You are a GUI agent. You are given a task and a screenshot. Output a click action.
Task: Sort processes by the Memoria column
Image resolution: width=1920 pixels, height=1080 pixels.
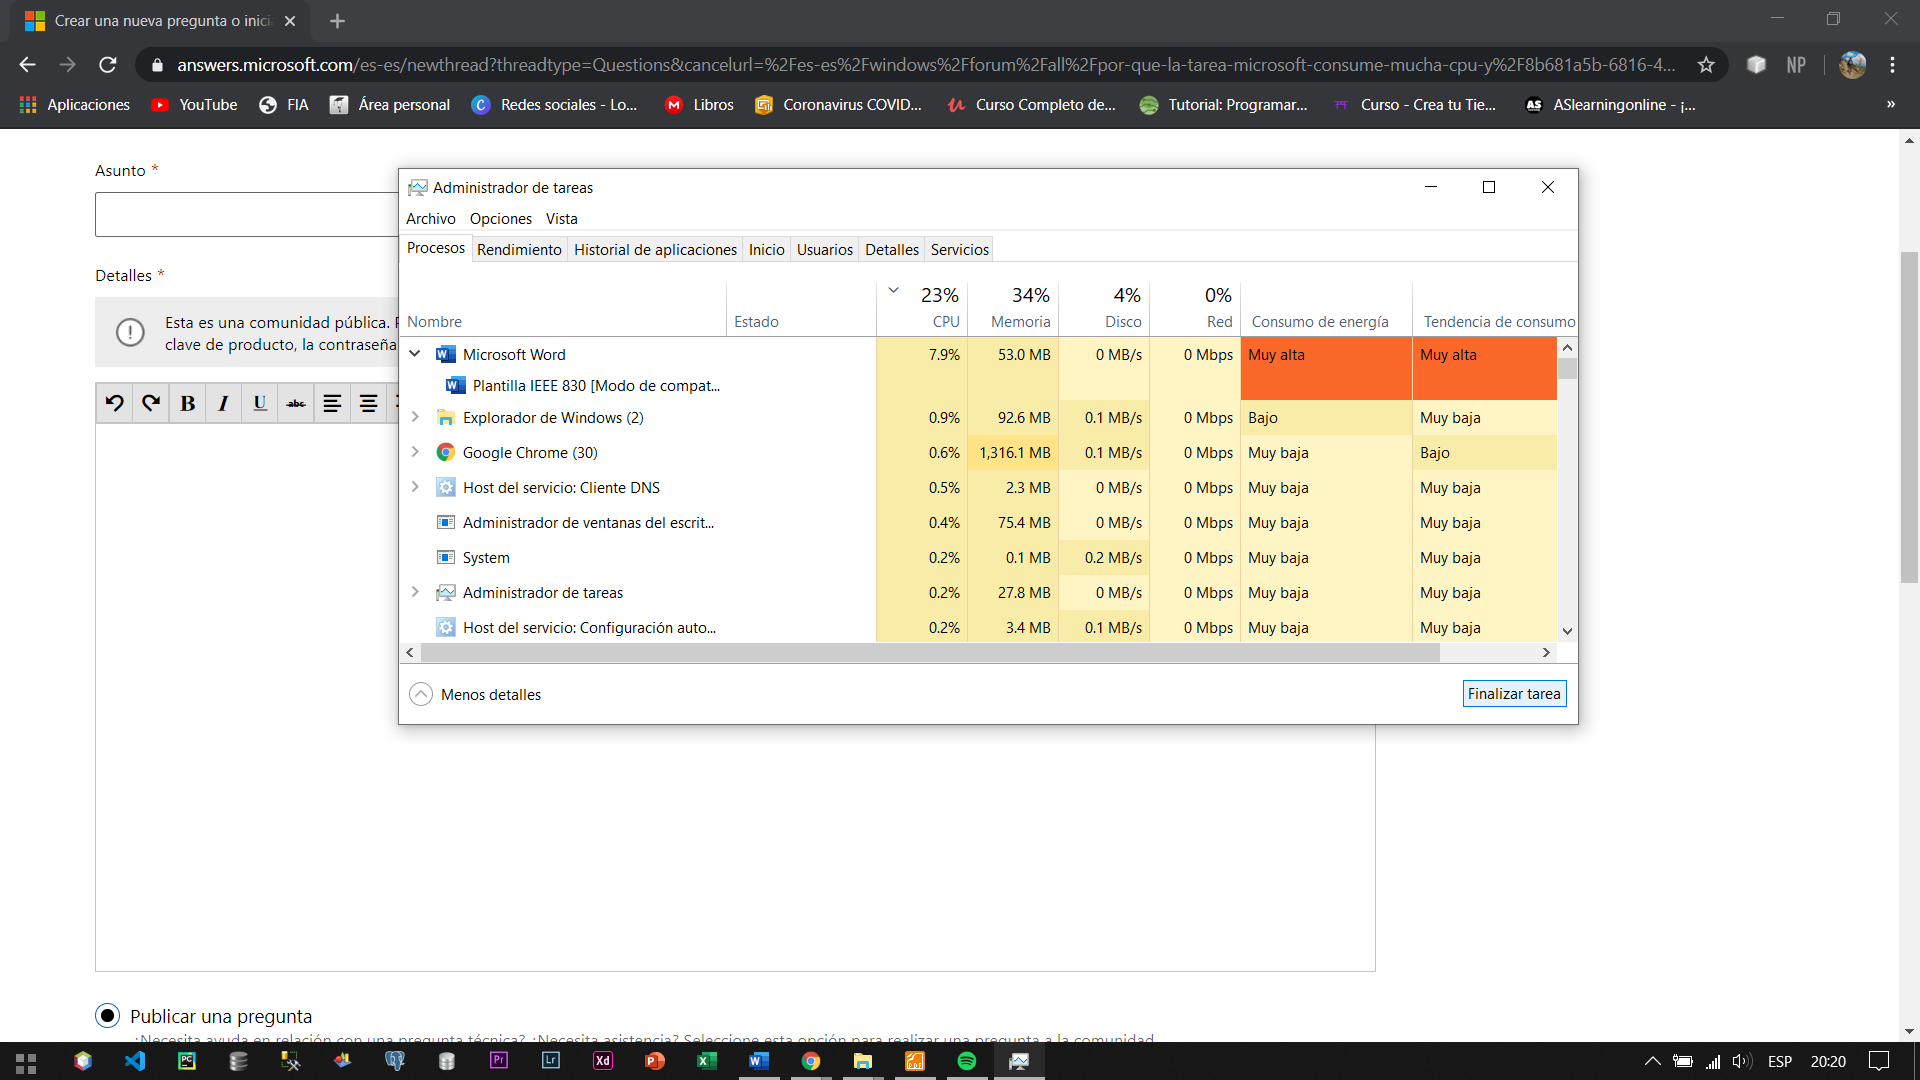tap(1013, 308)
